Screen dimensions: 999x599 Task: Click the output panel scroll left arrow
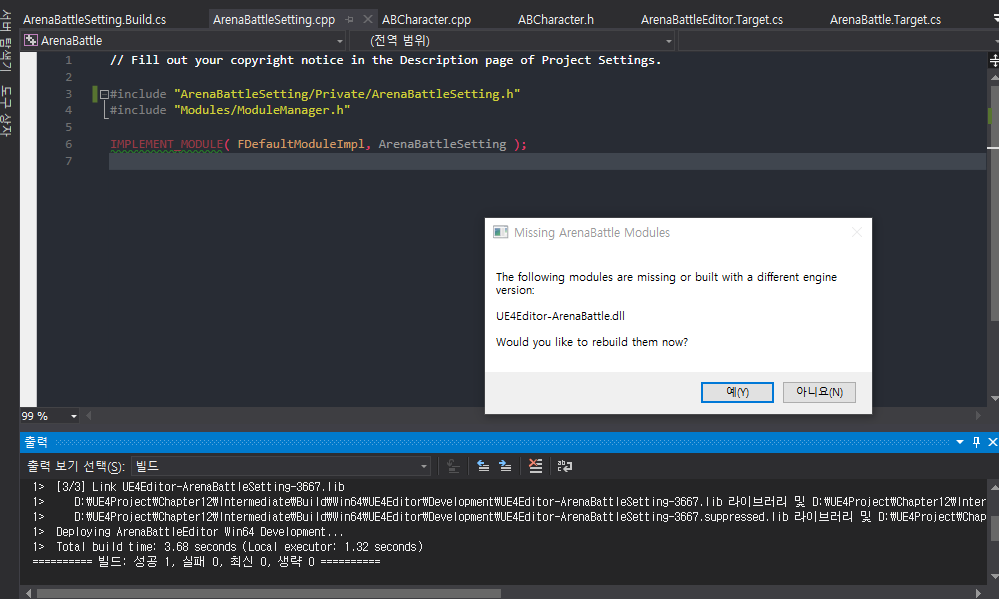[x=29, y=593]
